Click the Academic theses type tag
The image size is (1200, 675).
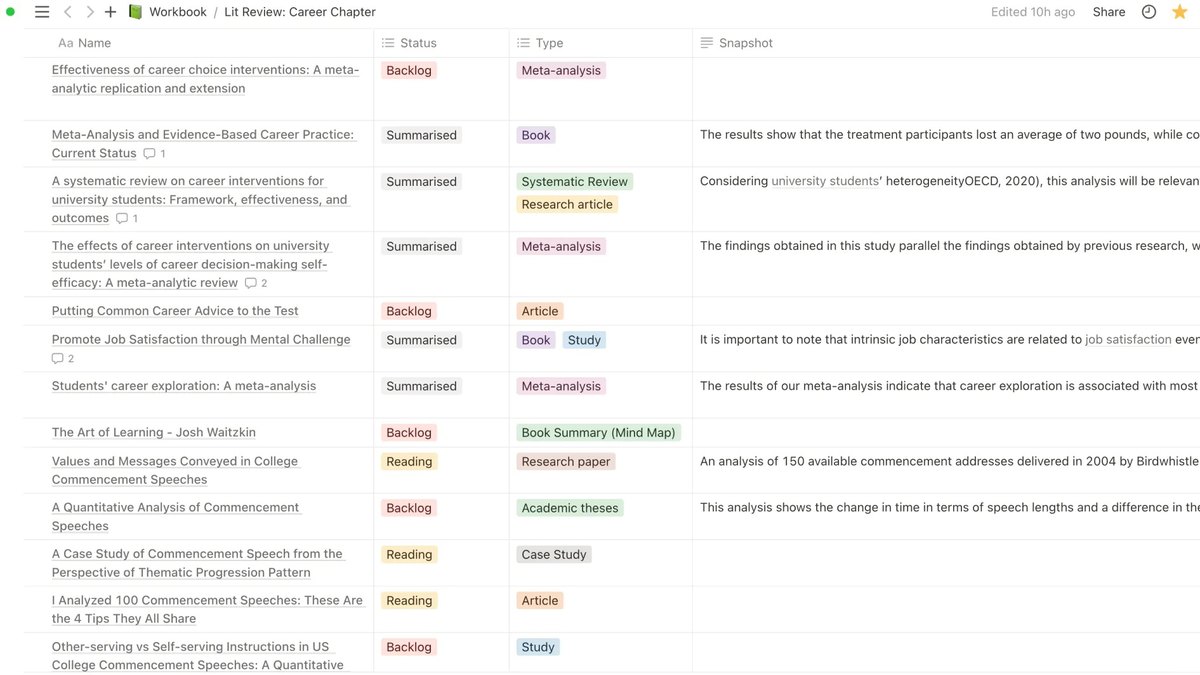(570, 508)
